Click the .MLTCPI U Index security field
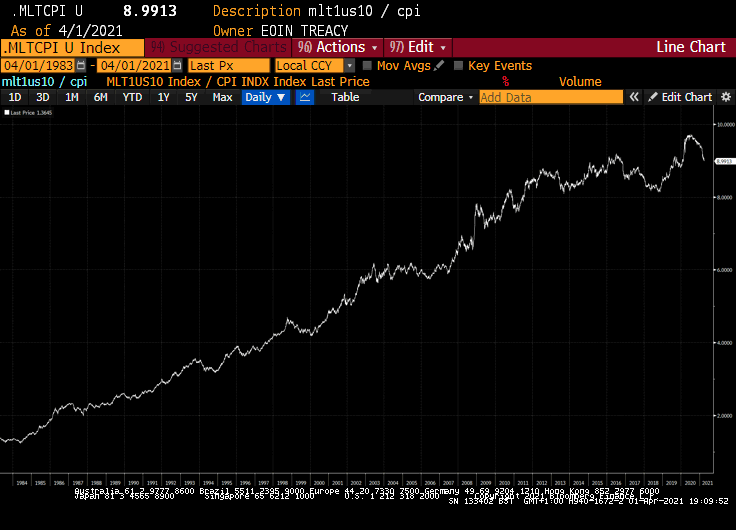The image size is (736, 530). 72,47
